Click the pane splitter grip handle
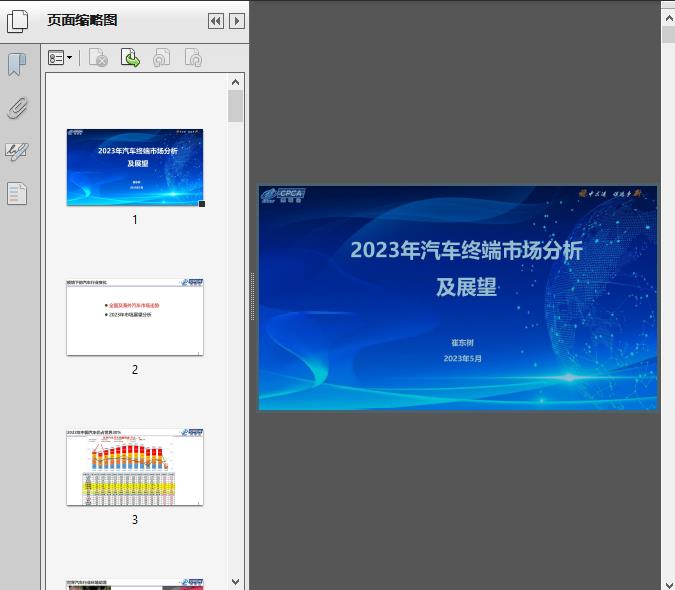 253,296
